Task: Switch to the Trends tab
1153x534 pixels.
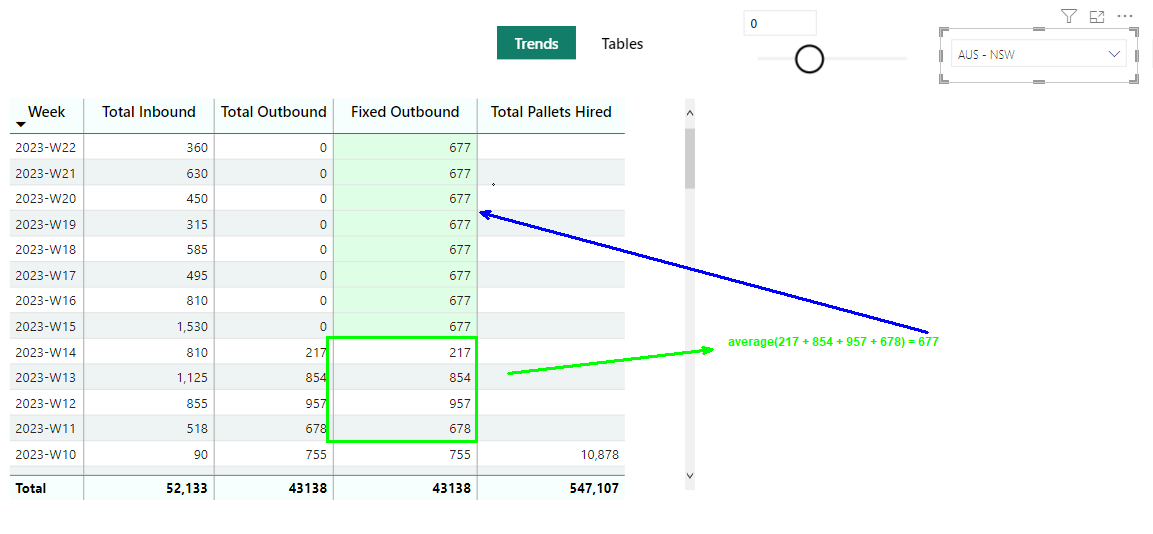Action: pos(536,43)
